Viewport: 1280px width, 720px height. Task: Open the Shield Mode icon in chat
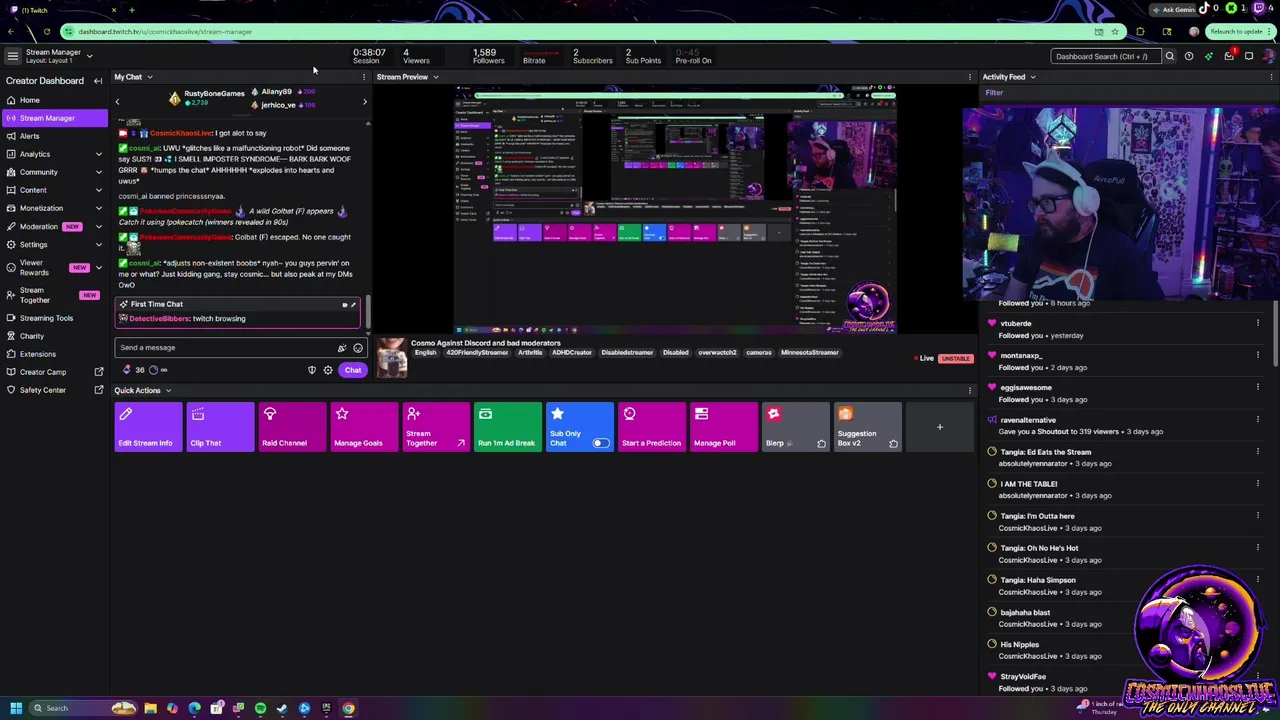coord(311,370)
